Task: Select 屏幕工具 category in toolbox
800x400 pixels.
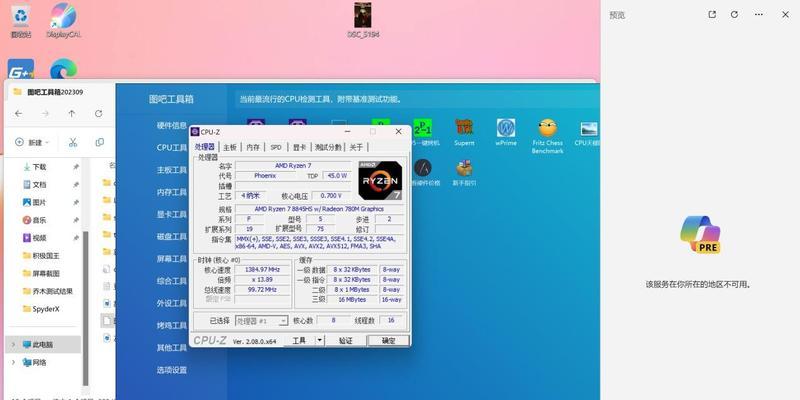Action: pyautogui.click(x=171, y=259)
